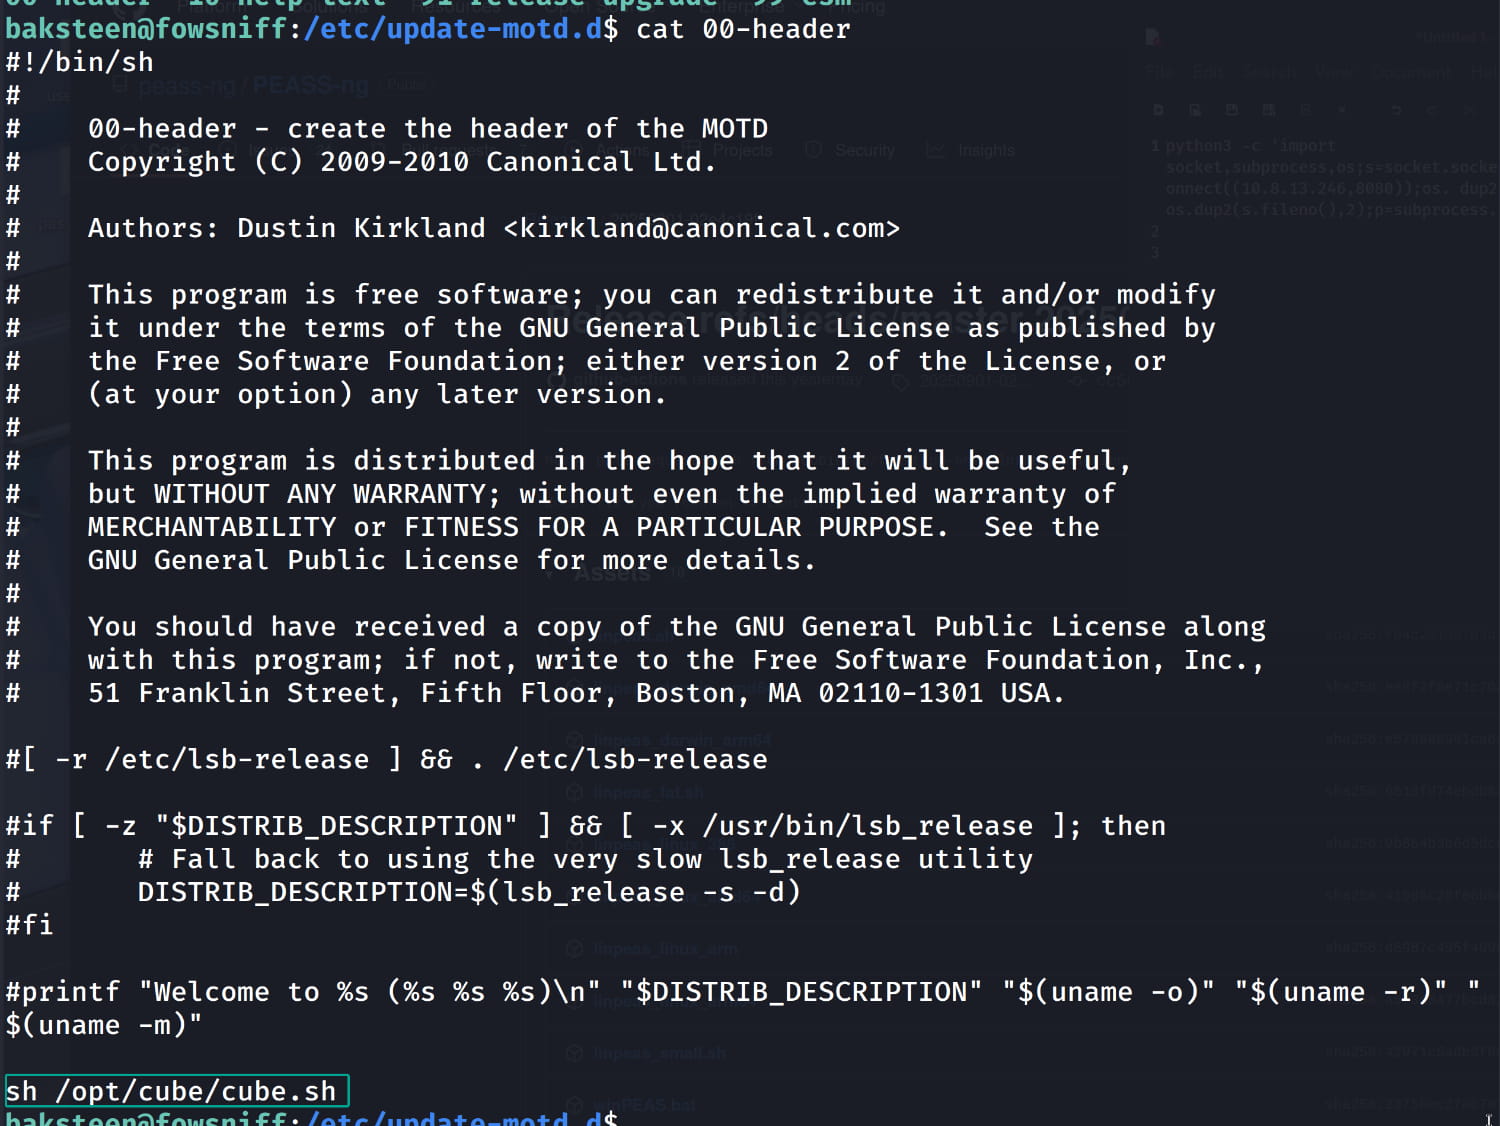Switch to the faint Security repository tab
This screenshot has height=1126, width=1500.
point(864,150)
